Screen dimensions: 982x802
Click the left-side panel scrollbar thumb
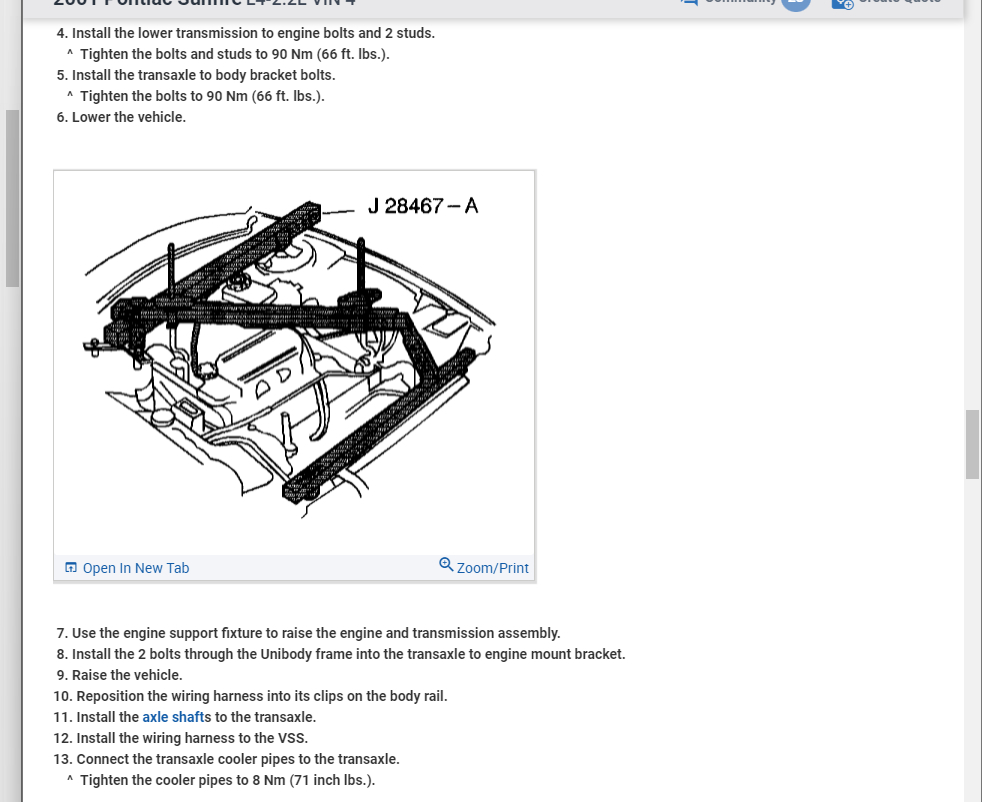12,198
